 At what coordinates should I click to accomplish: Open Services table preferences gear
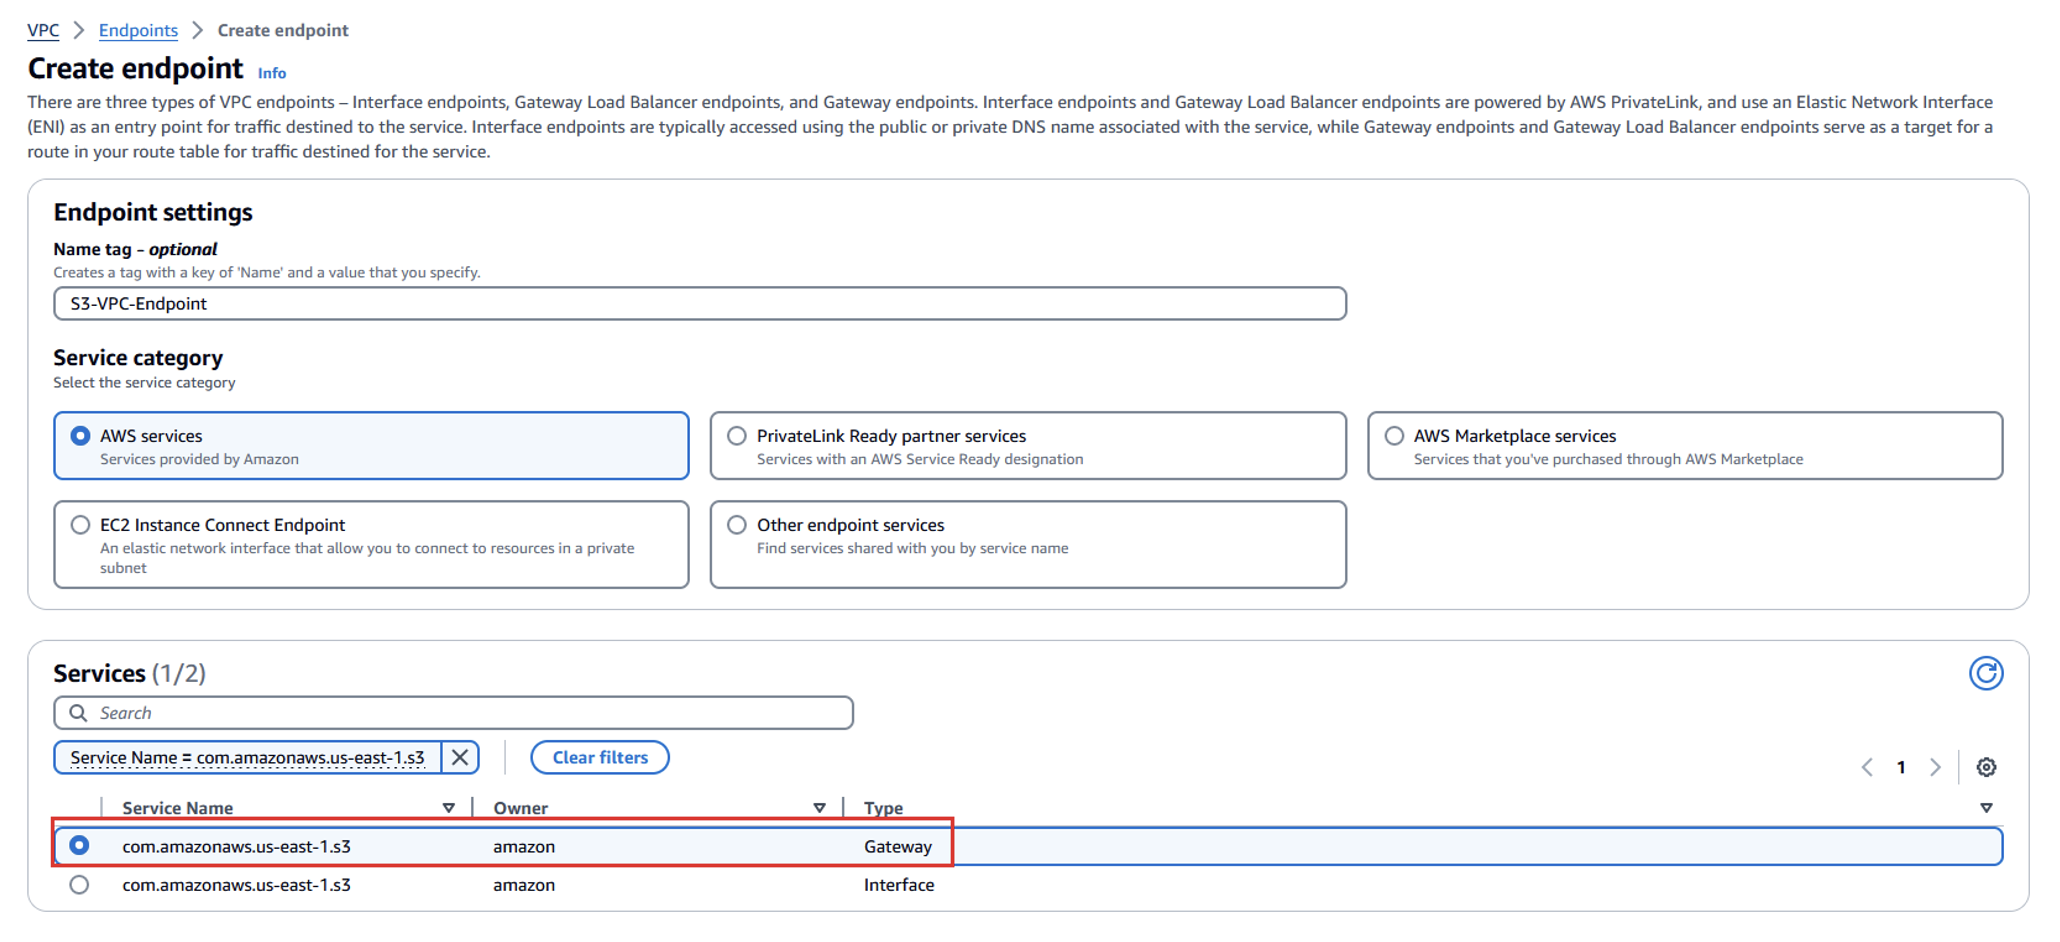(x=1986, y=767)
